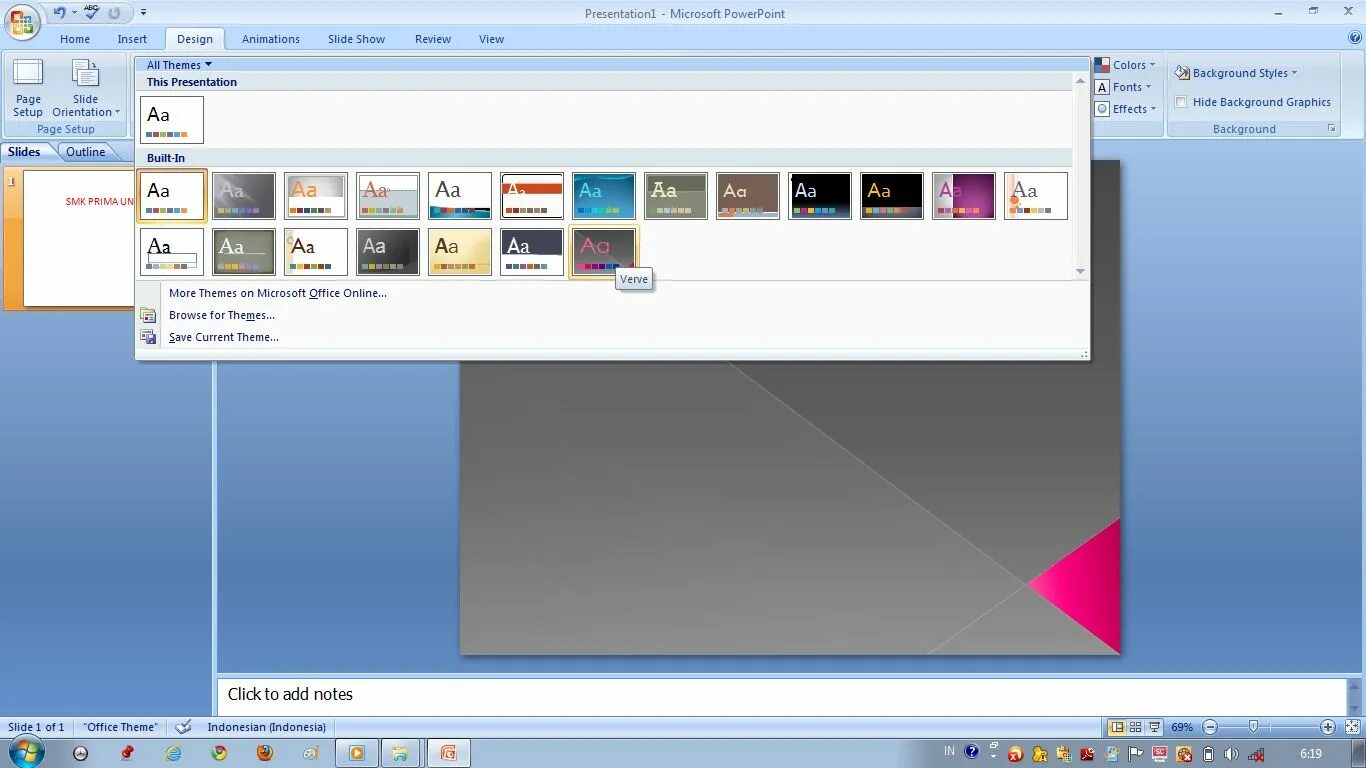
Task: Open Customize Quick Access Toolbar arrow
Action: pyautogui.click(x=143, y=13)
